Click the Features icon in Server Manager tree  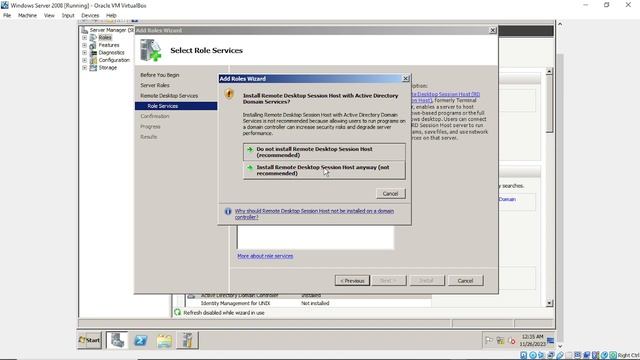click(x=93, y=45)
